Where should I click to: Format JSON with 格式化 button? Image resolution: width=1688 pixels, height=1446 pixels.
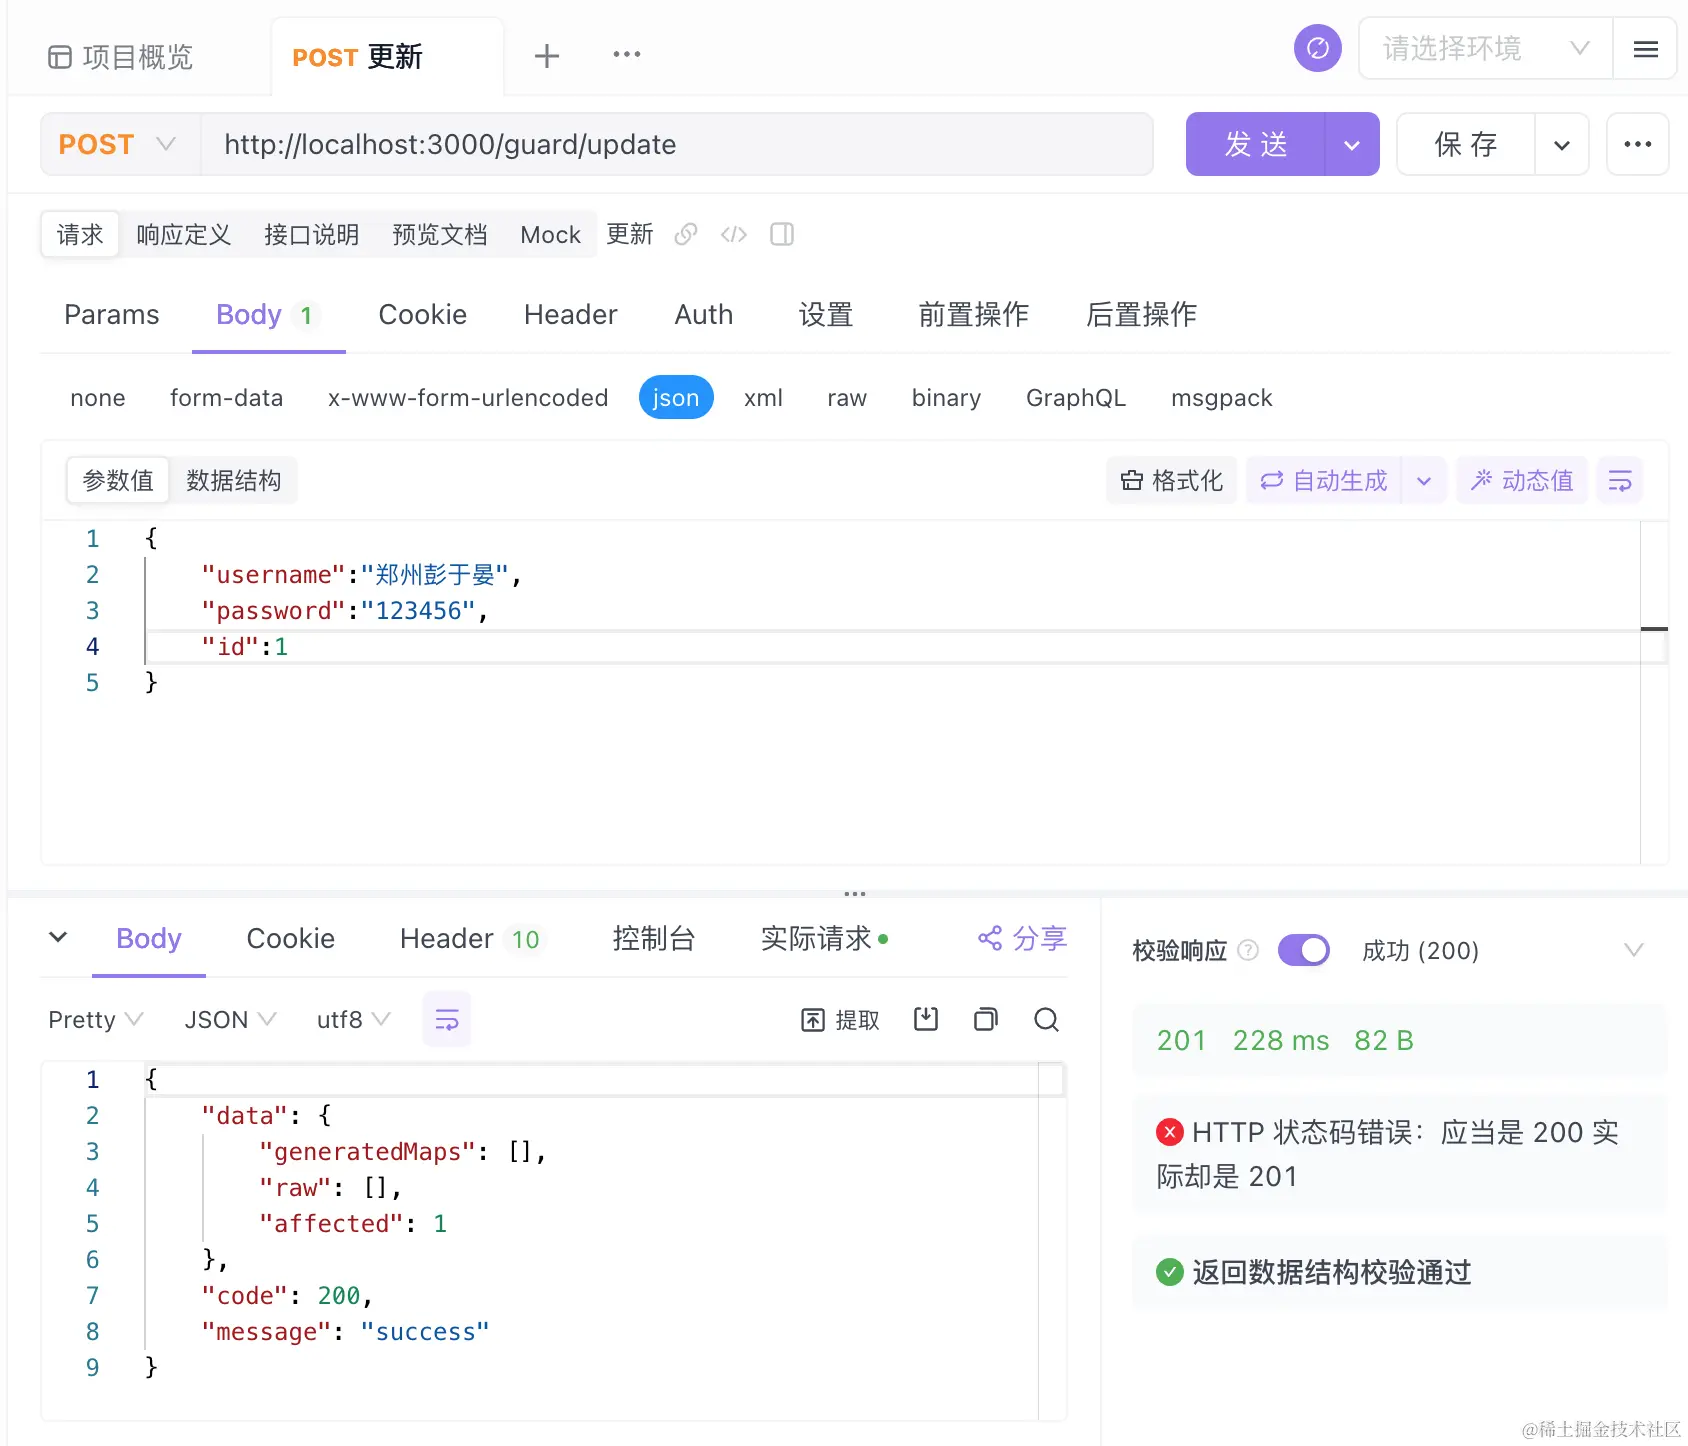(1172, 481)
